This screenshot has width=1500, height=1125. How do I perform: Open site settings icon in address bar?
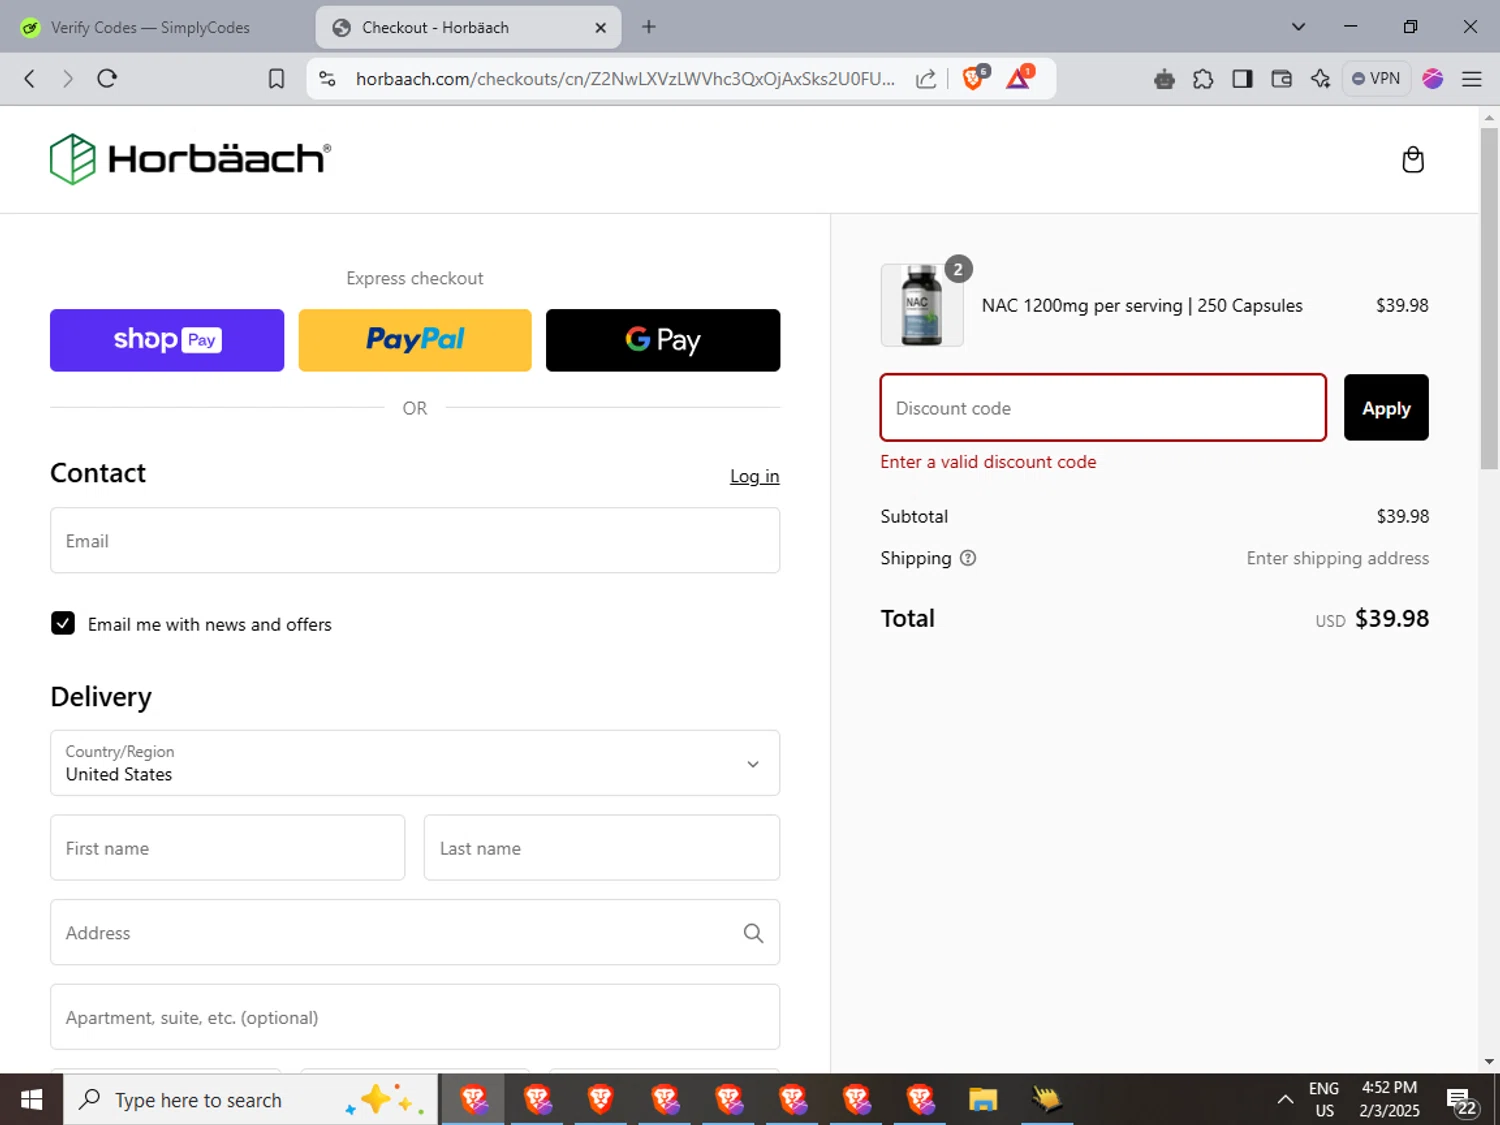[x=327, y=79]
